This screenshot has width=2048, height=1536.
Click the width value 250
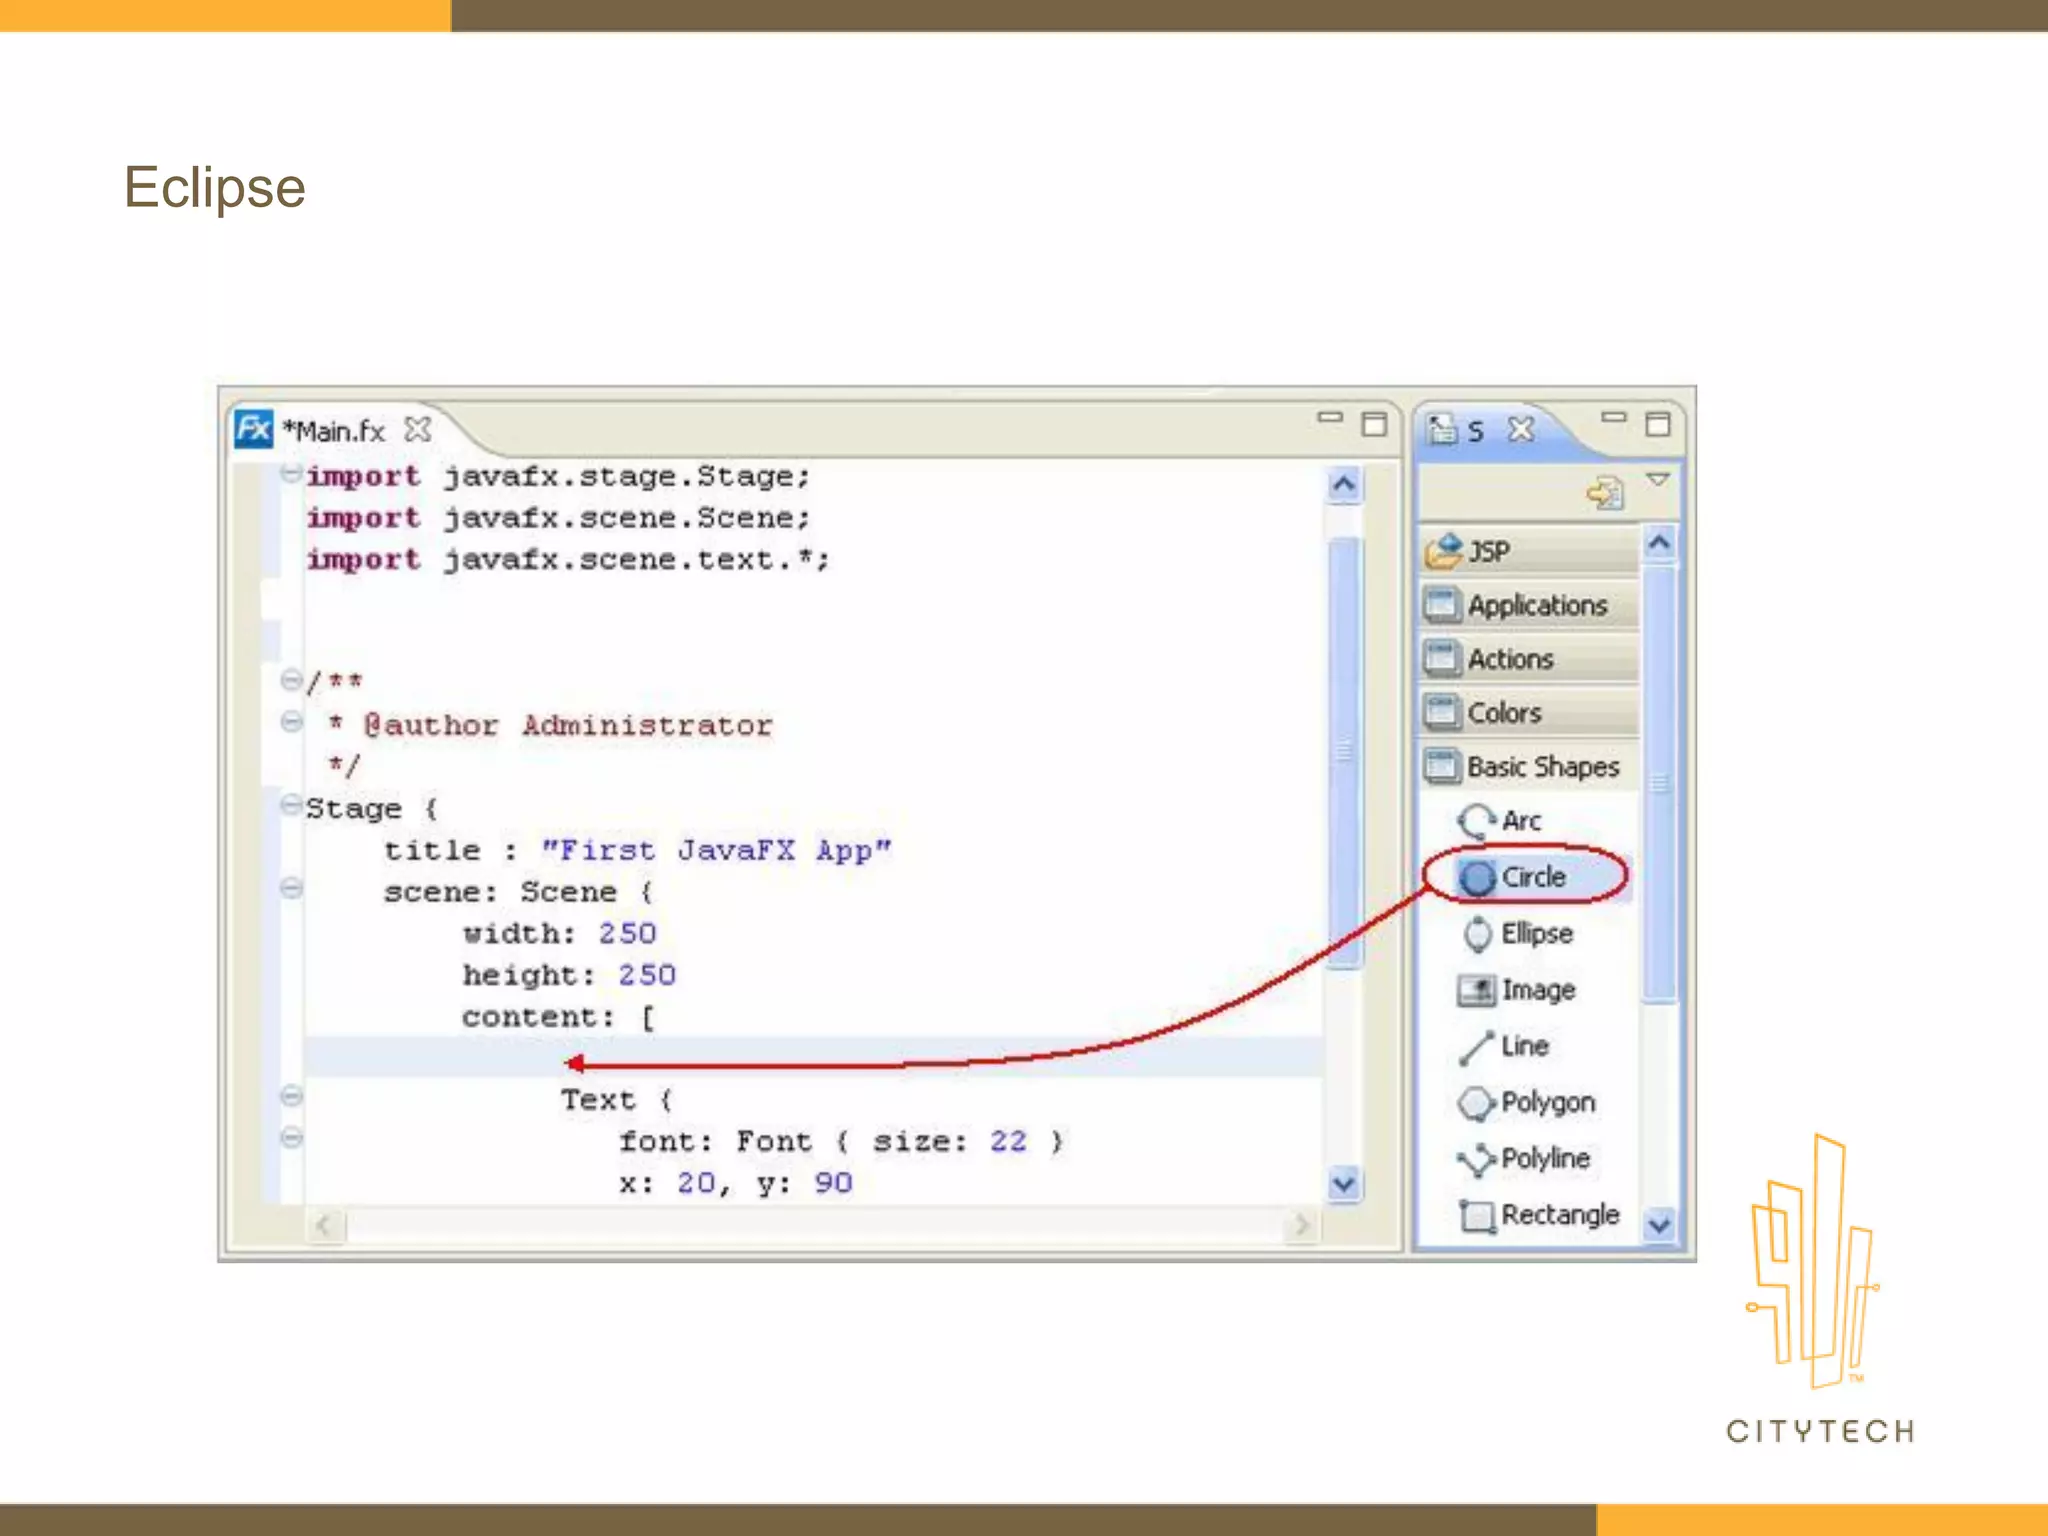coord(627,934)
